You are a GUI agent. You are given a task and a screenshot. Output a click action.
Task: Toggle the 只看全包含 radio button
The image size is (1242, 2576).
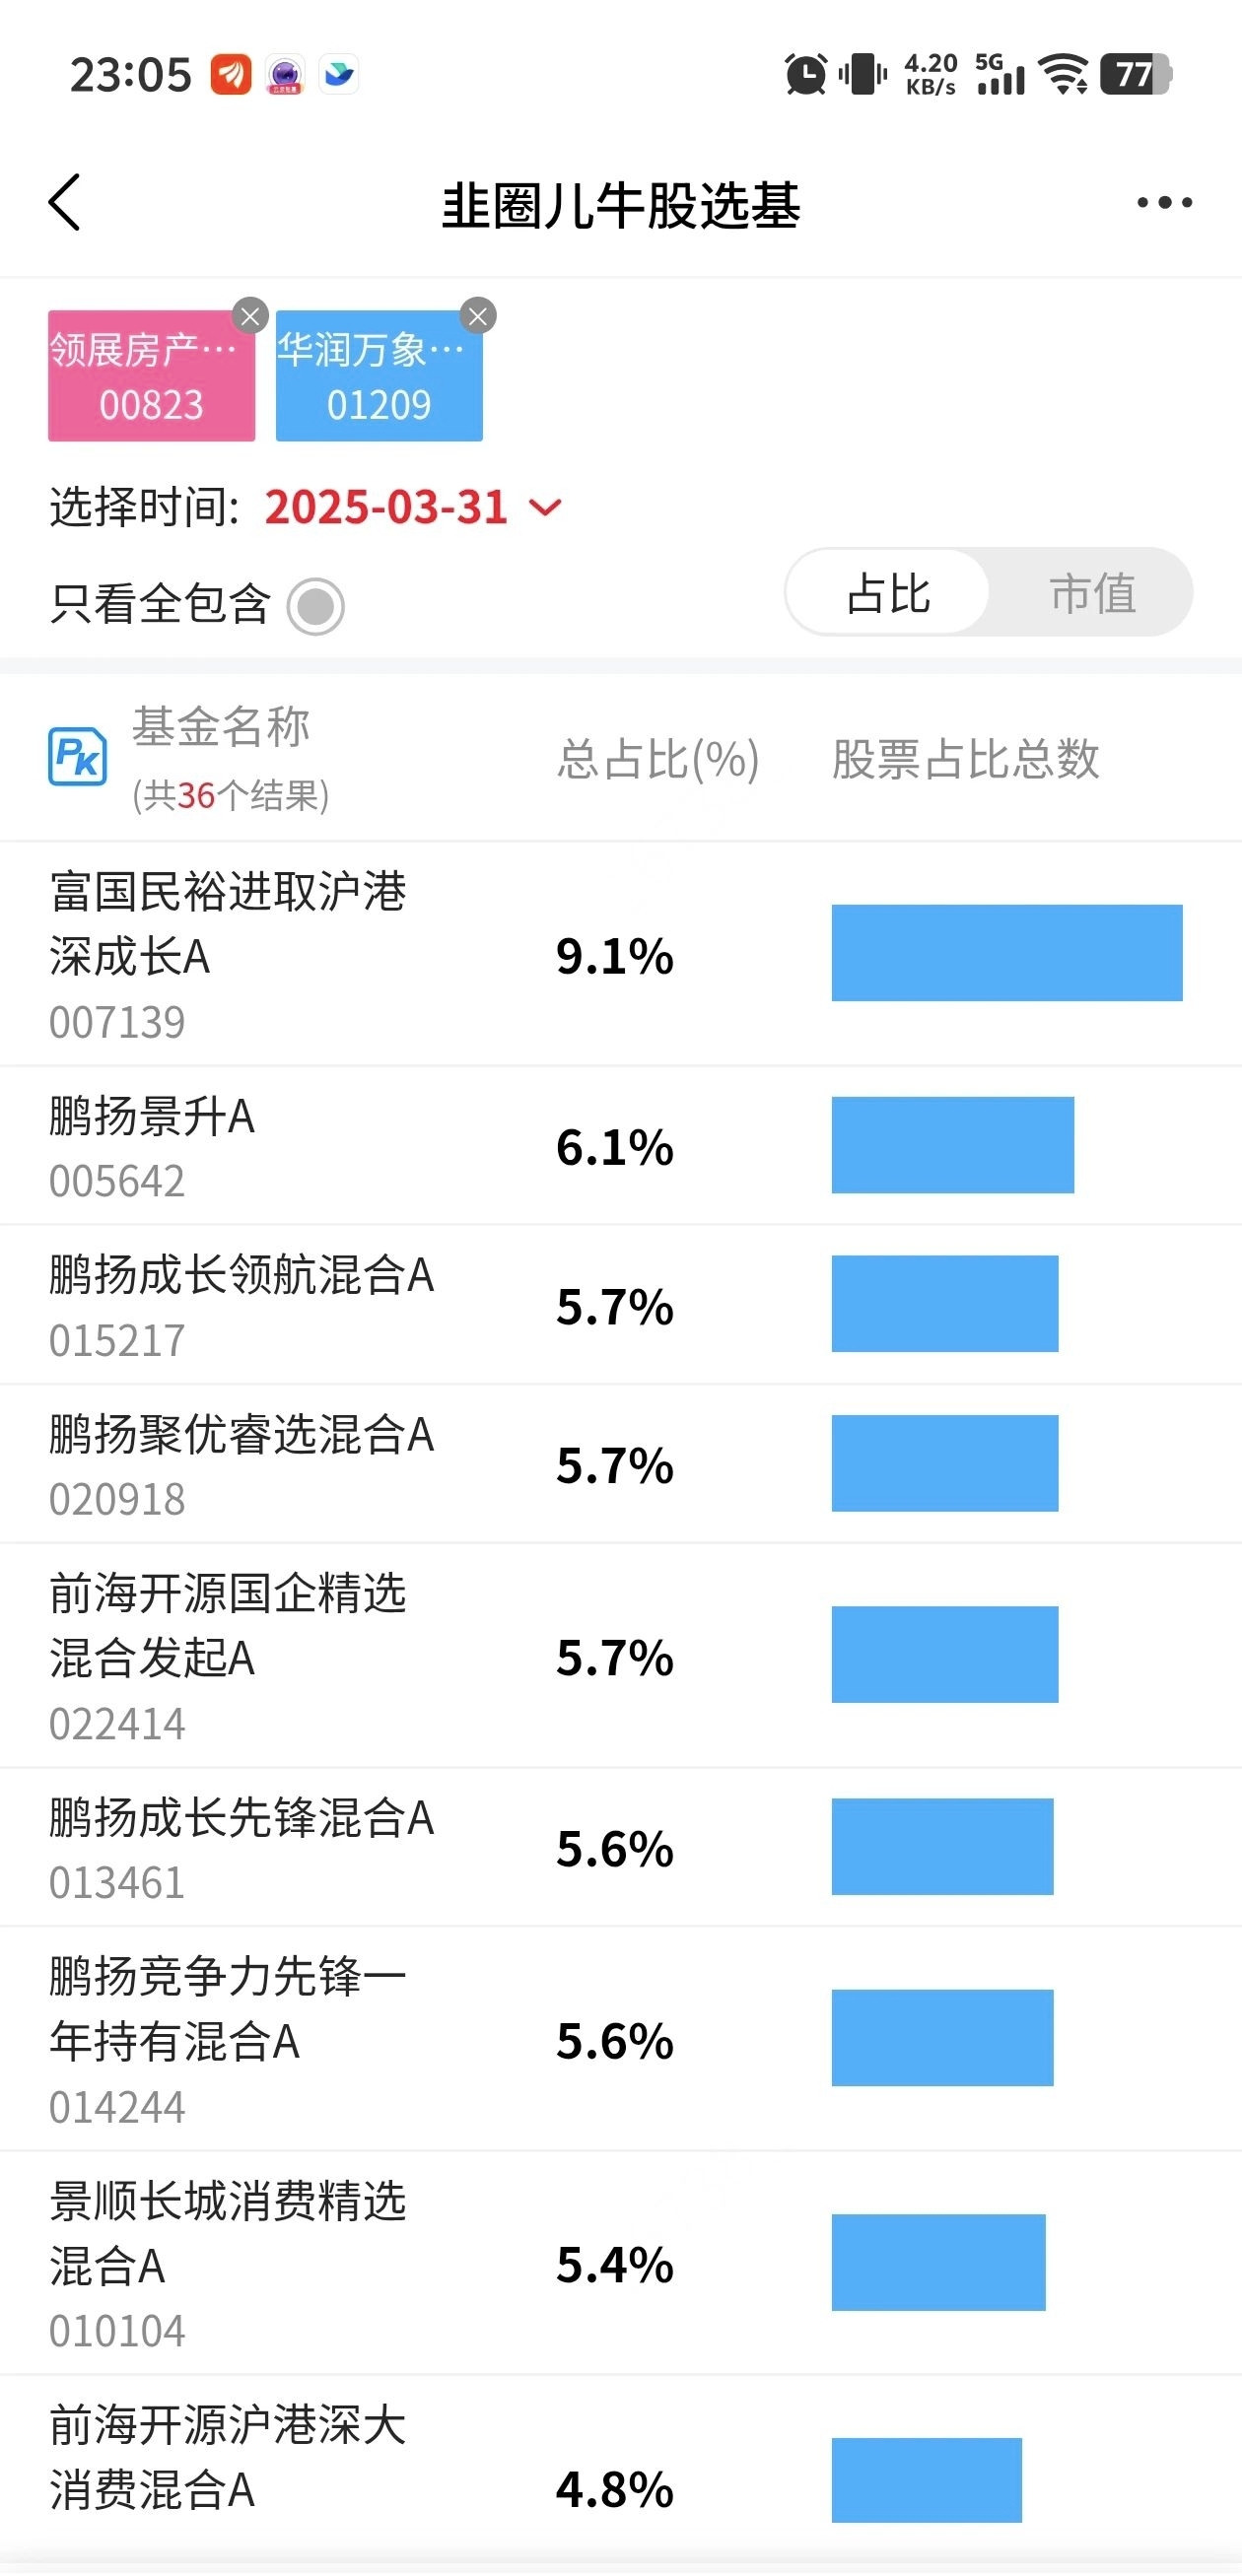click(x=316, y=606)
